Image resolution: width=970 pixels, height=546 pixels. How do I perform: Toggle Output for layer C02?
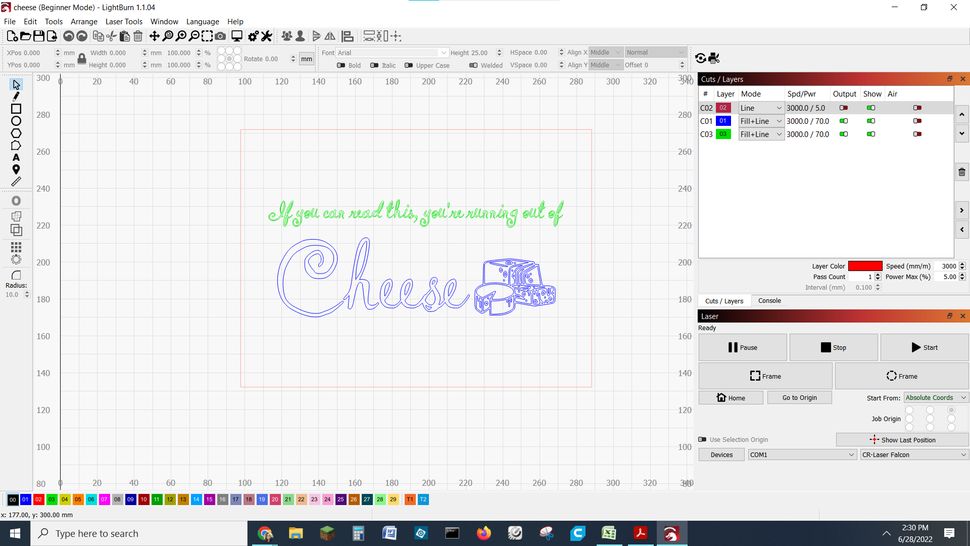point(843,108)
